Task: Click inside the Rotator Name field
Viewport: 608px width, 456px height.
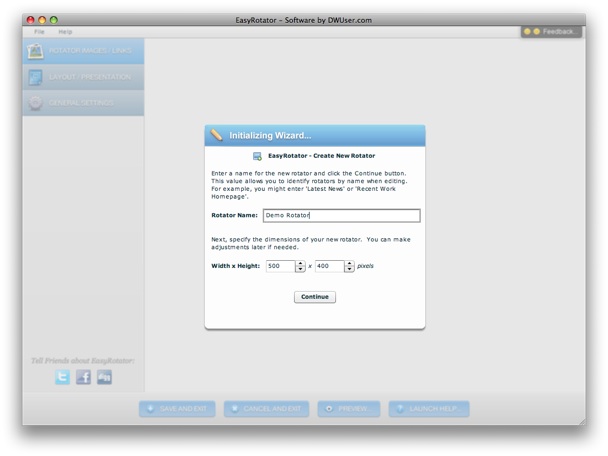Action: 340,215
